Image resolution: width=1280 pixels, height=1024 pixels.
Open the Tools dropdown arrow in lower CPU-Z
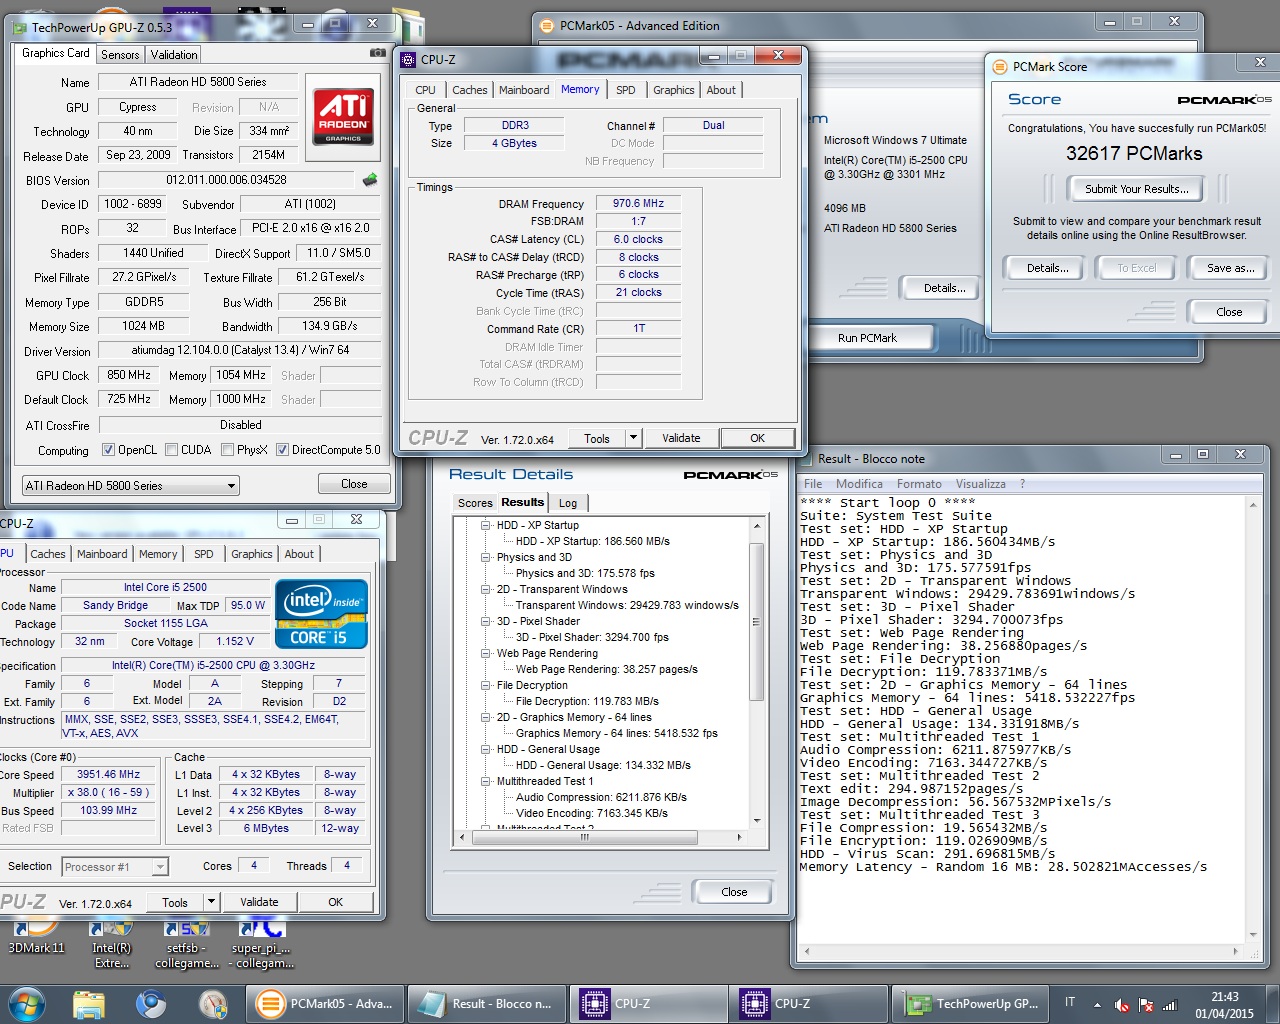tap(211, 902)
